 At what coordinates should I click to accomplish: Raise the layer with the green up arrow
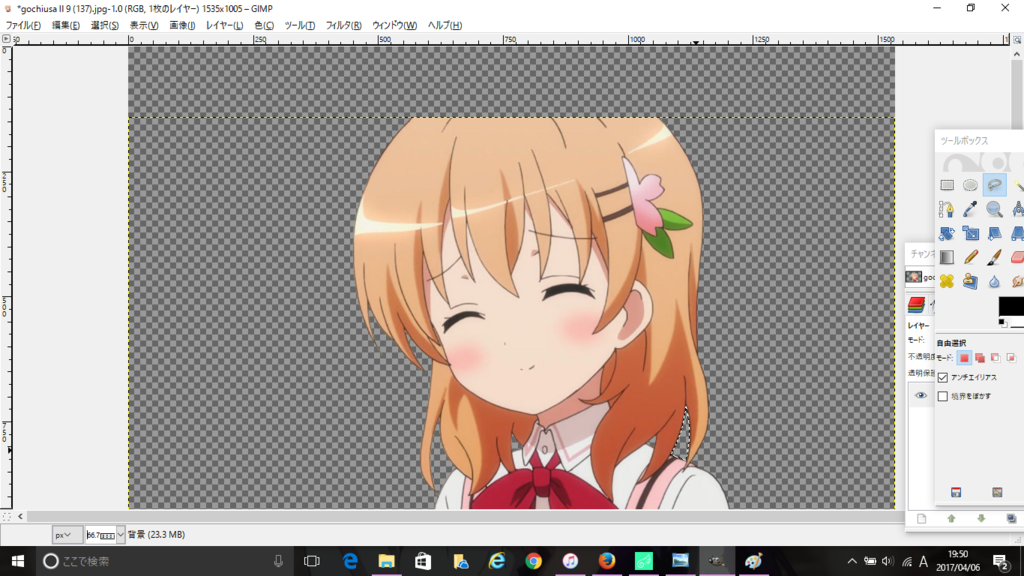(951, 517)
